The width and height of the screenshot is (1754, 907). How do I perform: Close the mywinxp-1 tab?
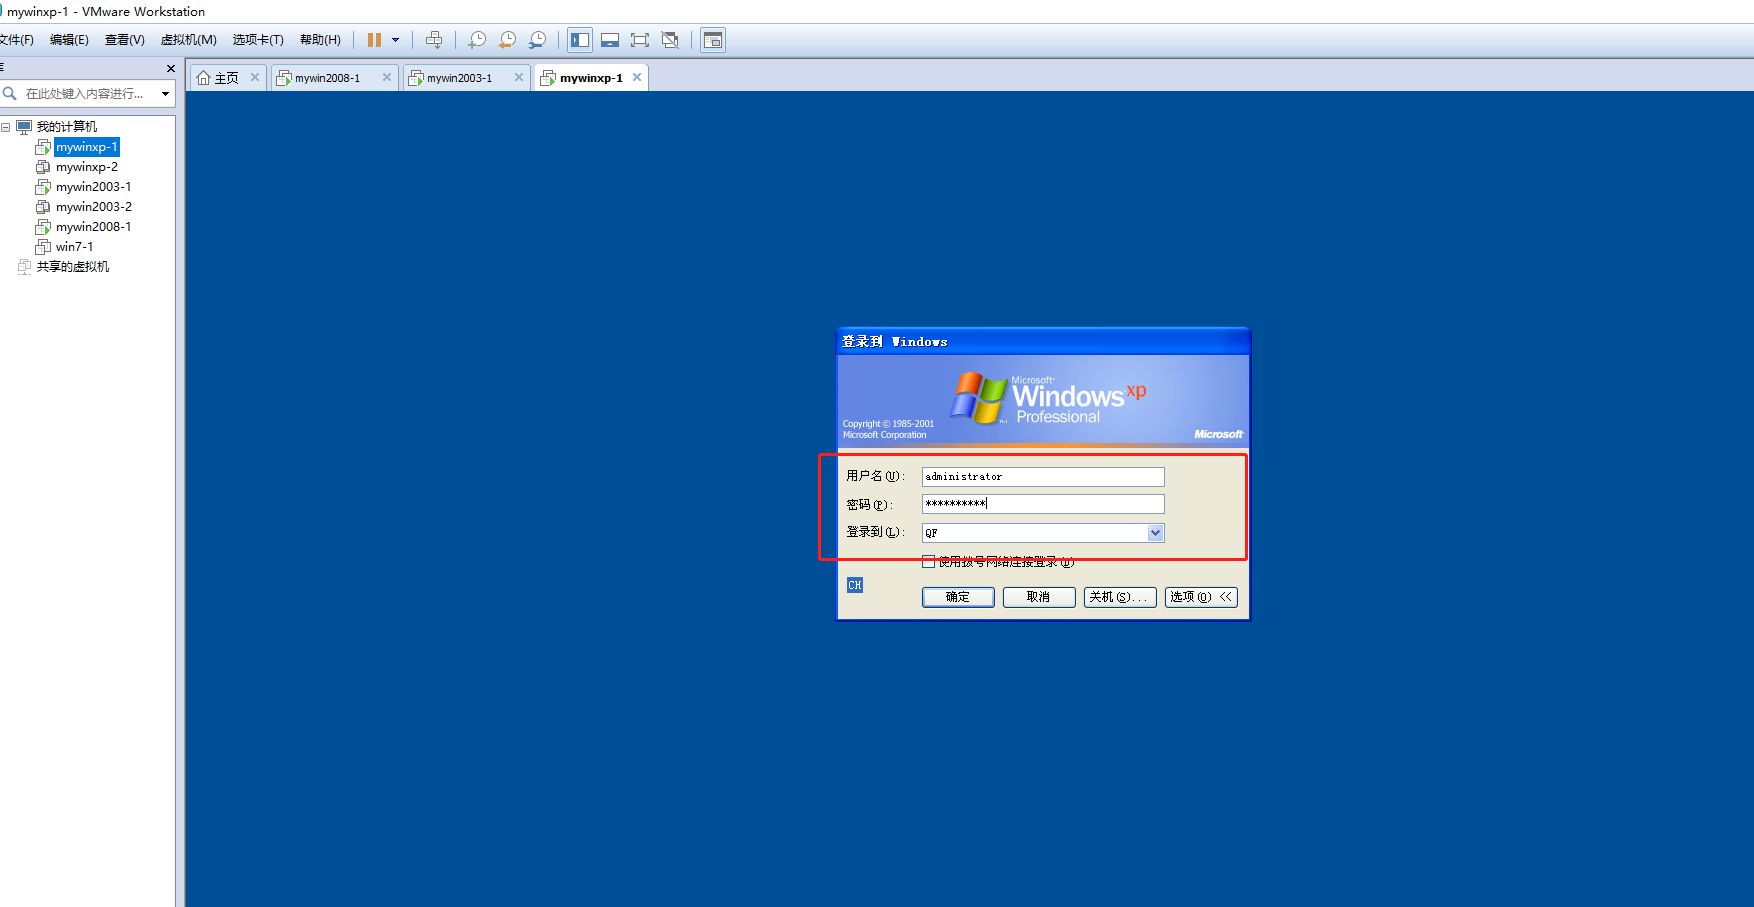[x=637, y=77]
